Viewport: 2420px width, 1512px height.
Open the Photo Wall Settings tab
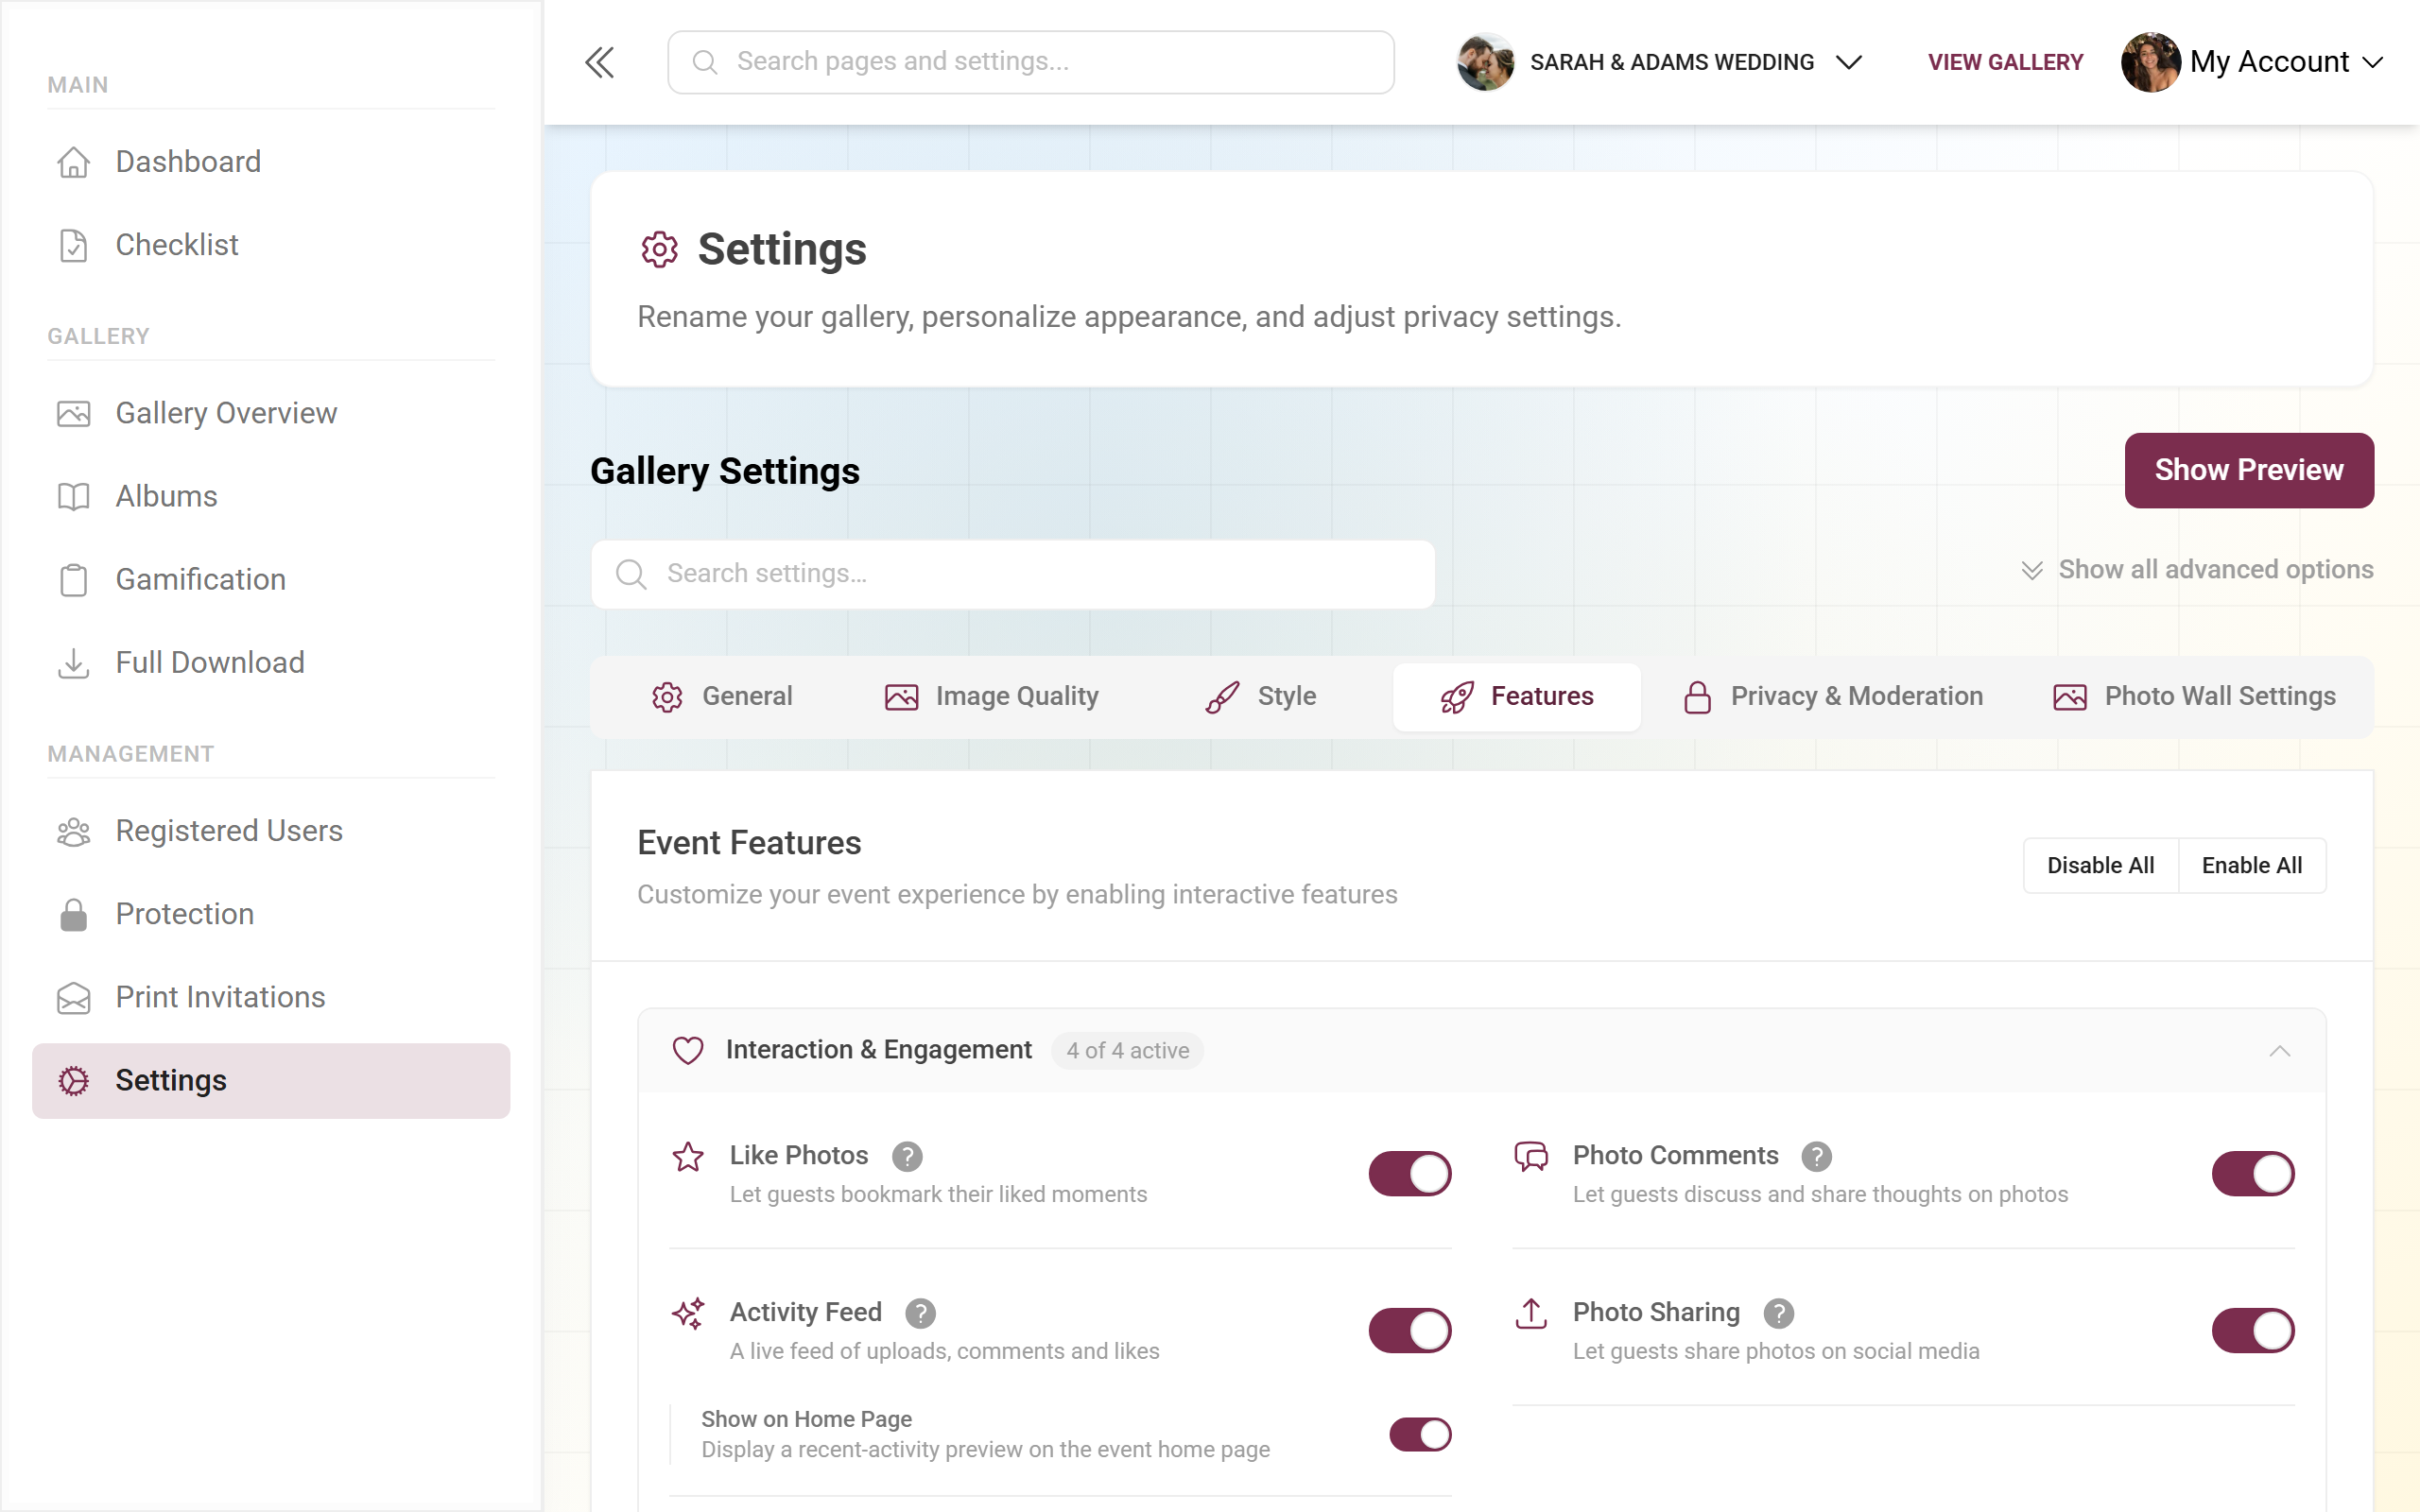(x=2194, y=697)
